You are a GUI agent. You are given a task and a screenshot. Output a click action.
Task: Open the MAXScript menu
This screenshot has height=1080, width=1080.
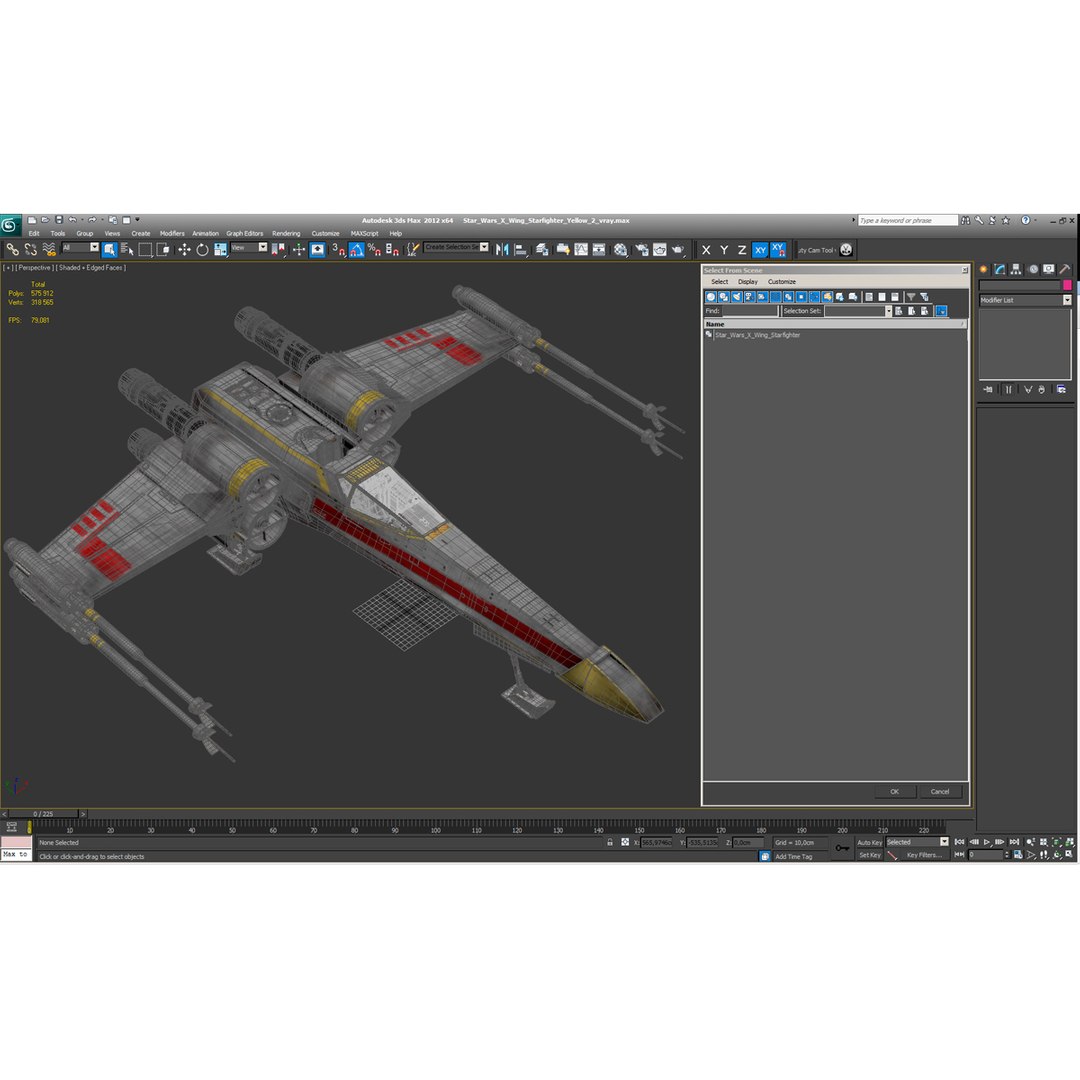point(364,233)
